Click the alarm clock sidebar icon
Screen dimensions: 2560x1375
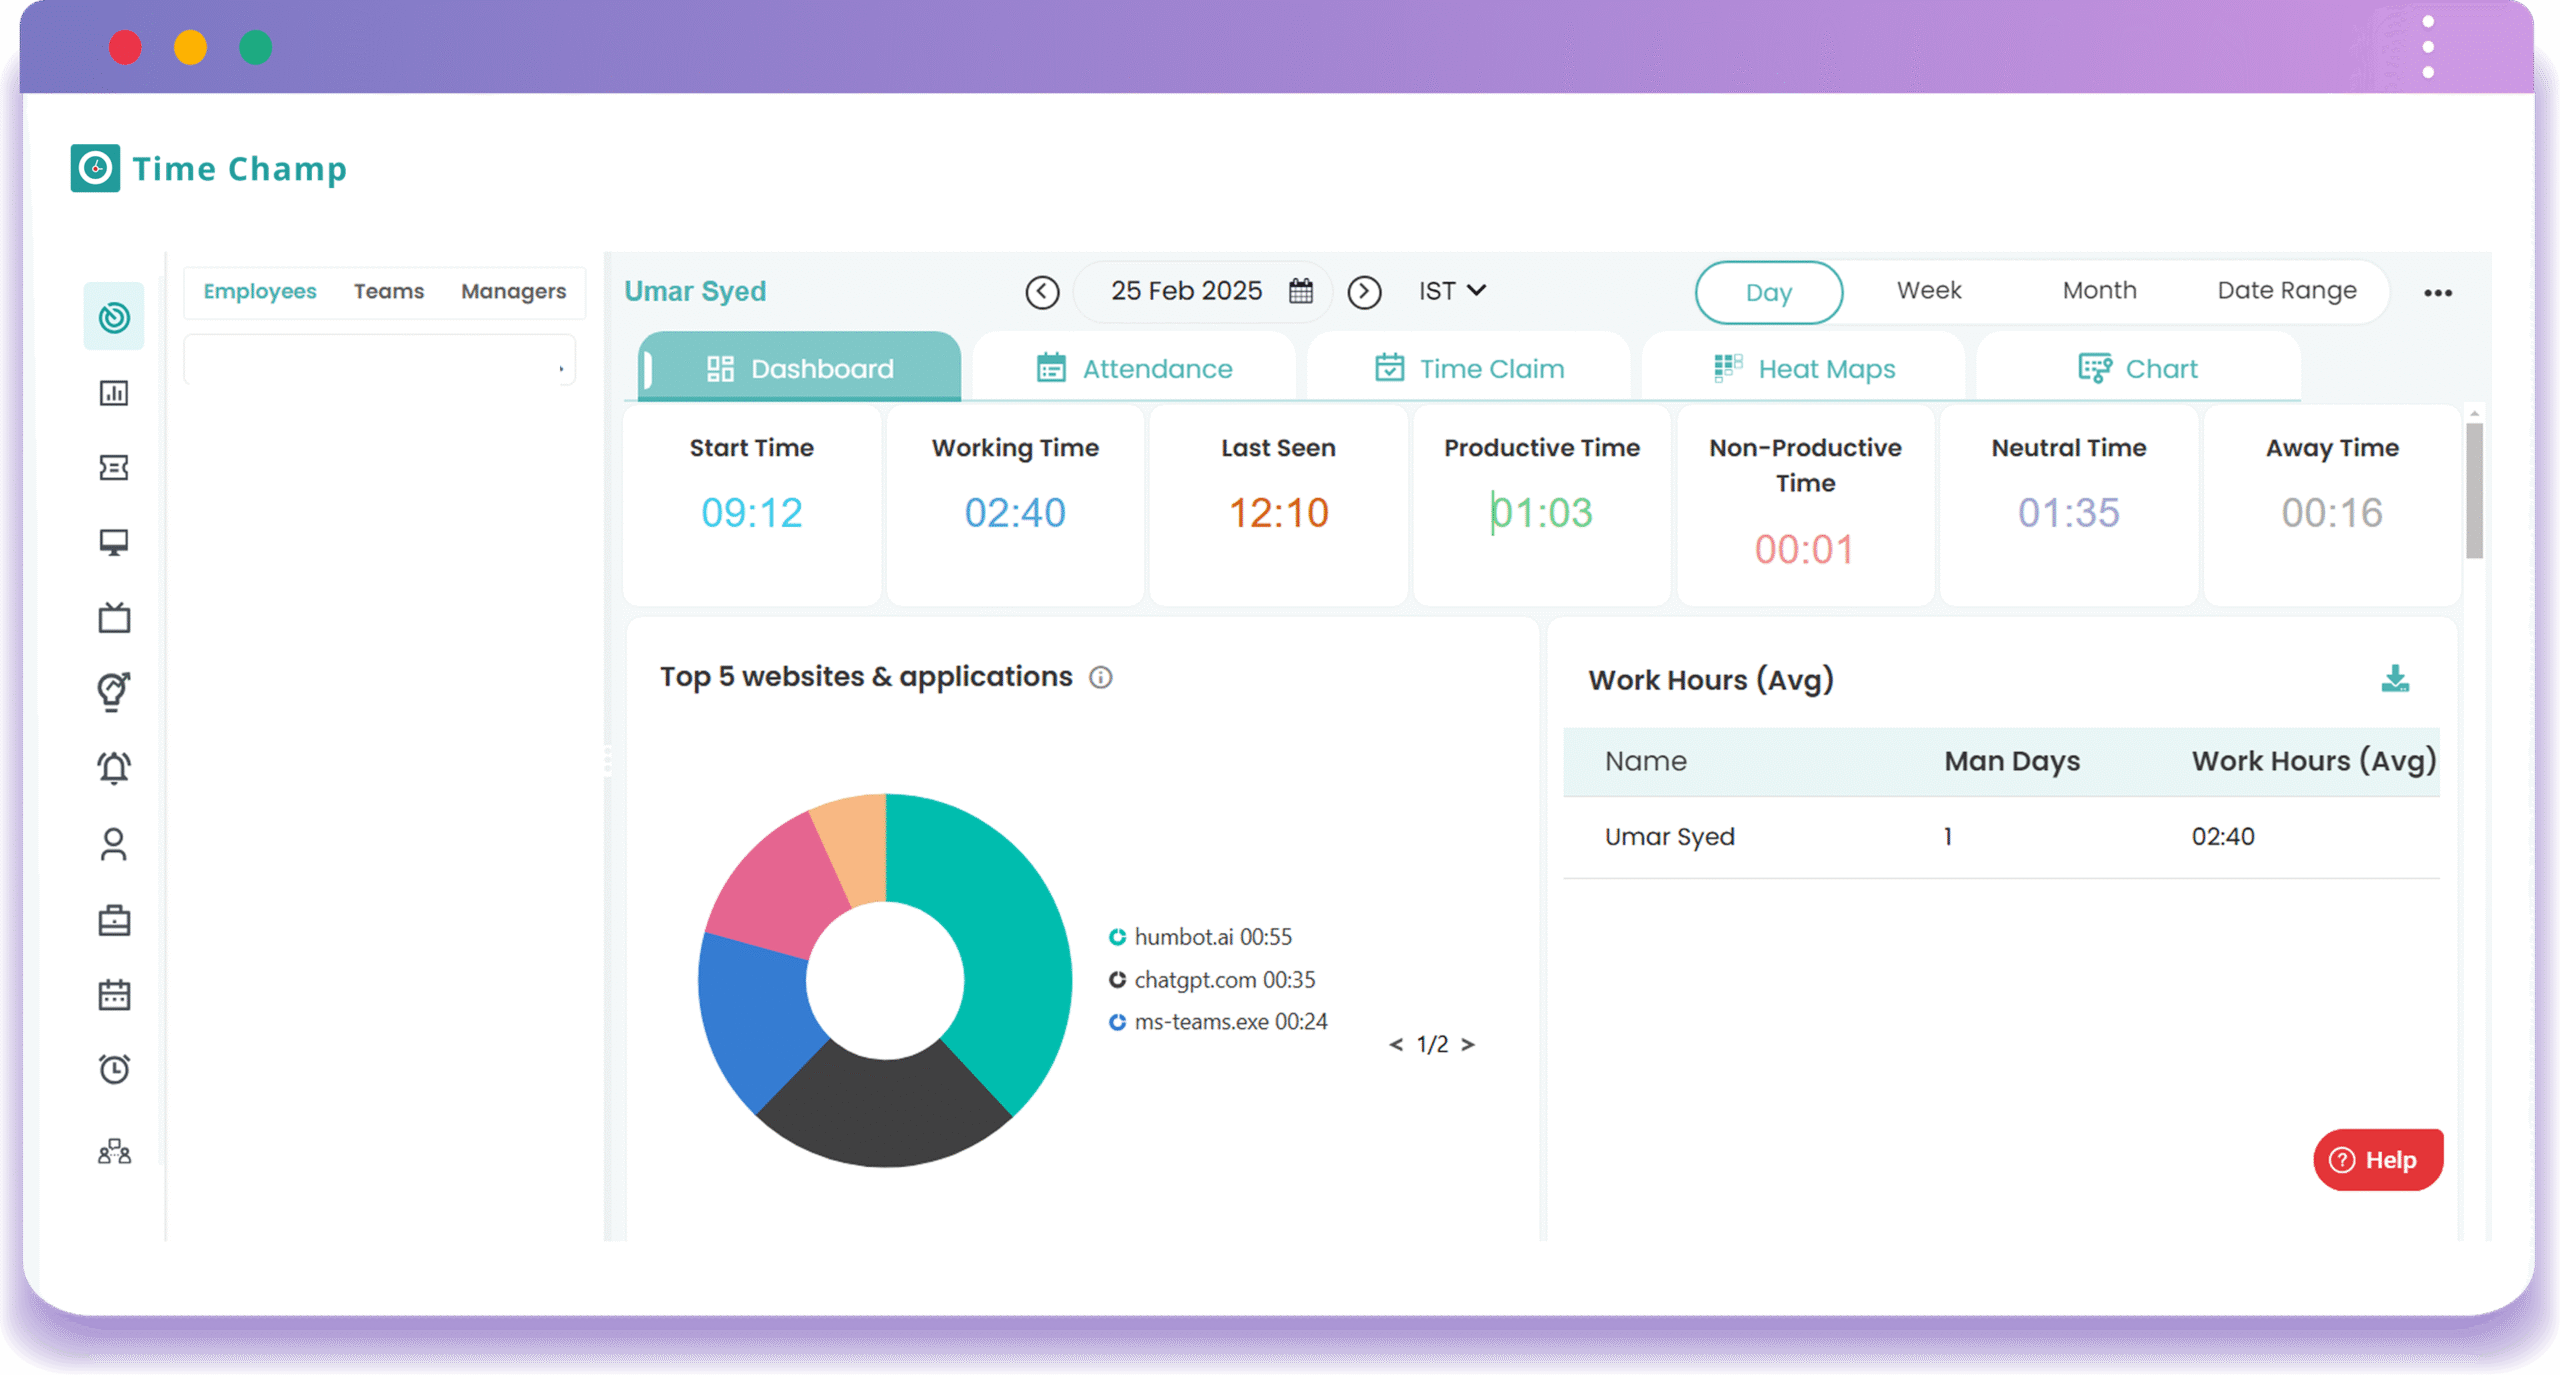coord(114,1068)
